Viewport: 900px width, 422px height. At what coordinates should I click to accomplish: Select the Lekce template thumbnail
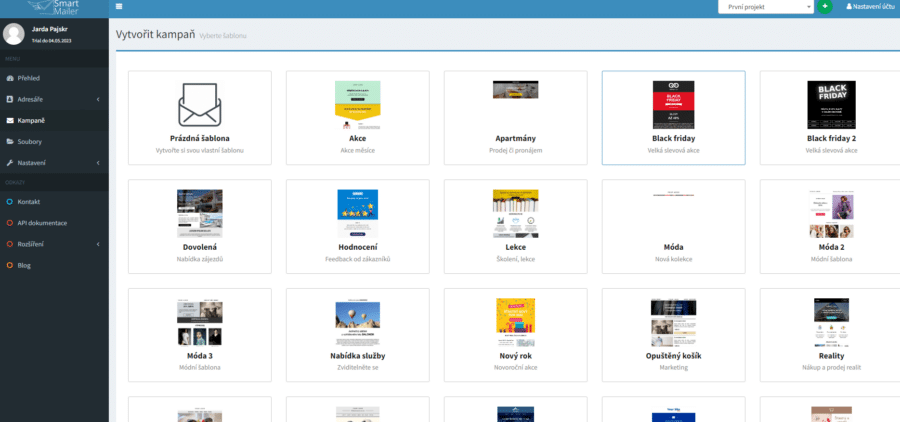[515, 214]
